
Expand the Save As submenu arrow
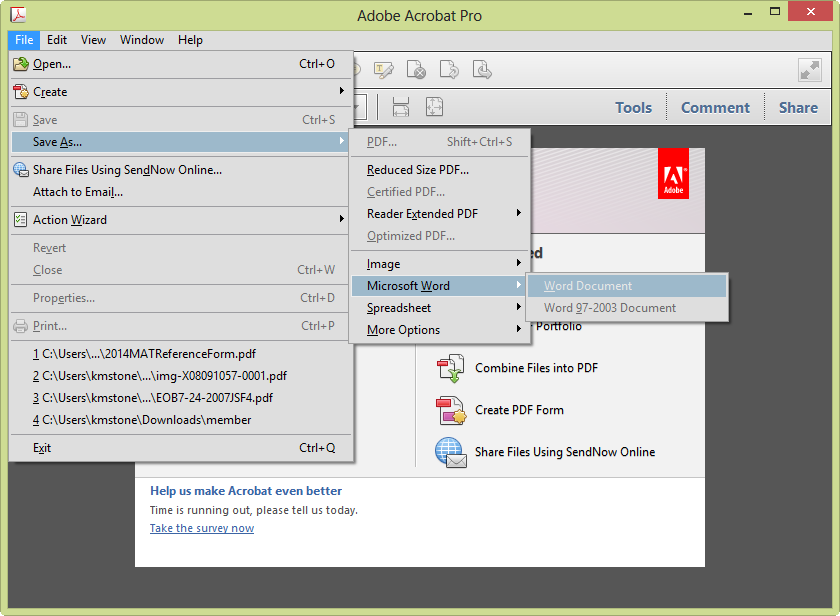tap(341, 140)
